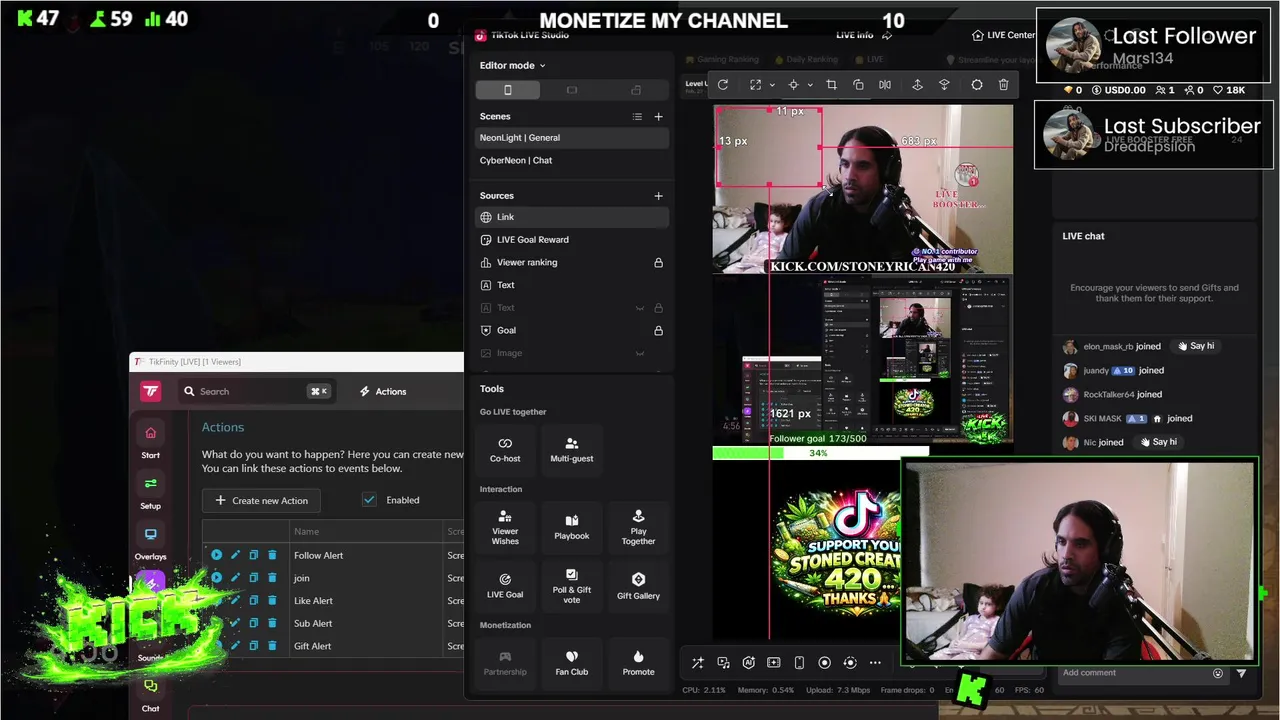Click Say hi next to elon_mask_rb

pos(1195,346)
